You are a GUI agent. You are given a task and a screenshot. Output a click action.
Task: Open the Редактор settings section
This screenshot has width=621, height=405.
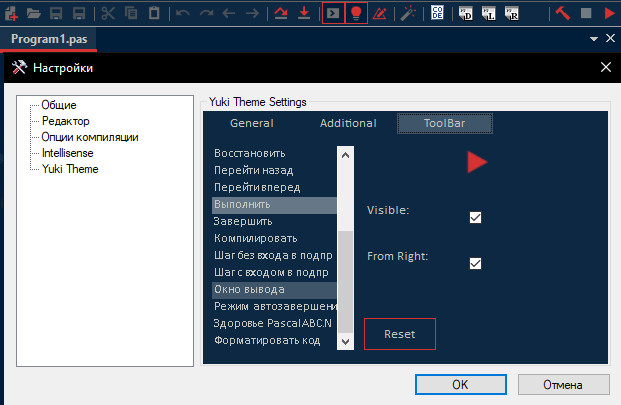click(x=66, y=121)
